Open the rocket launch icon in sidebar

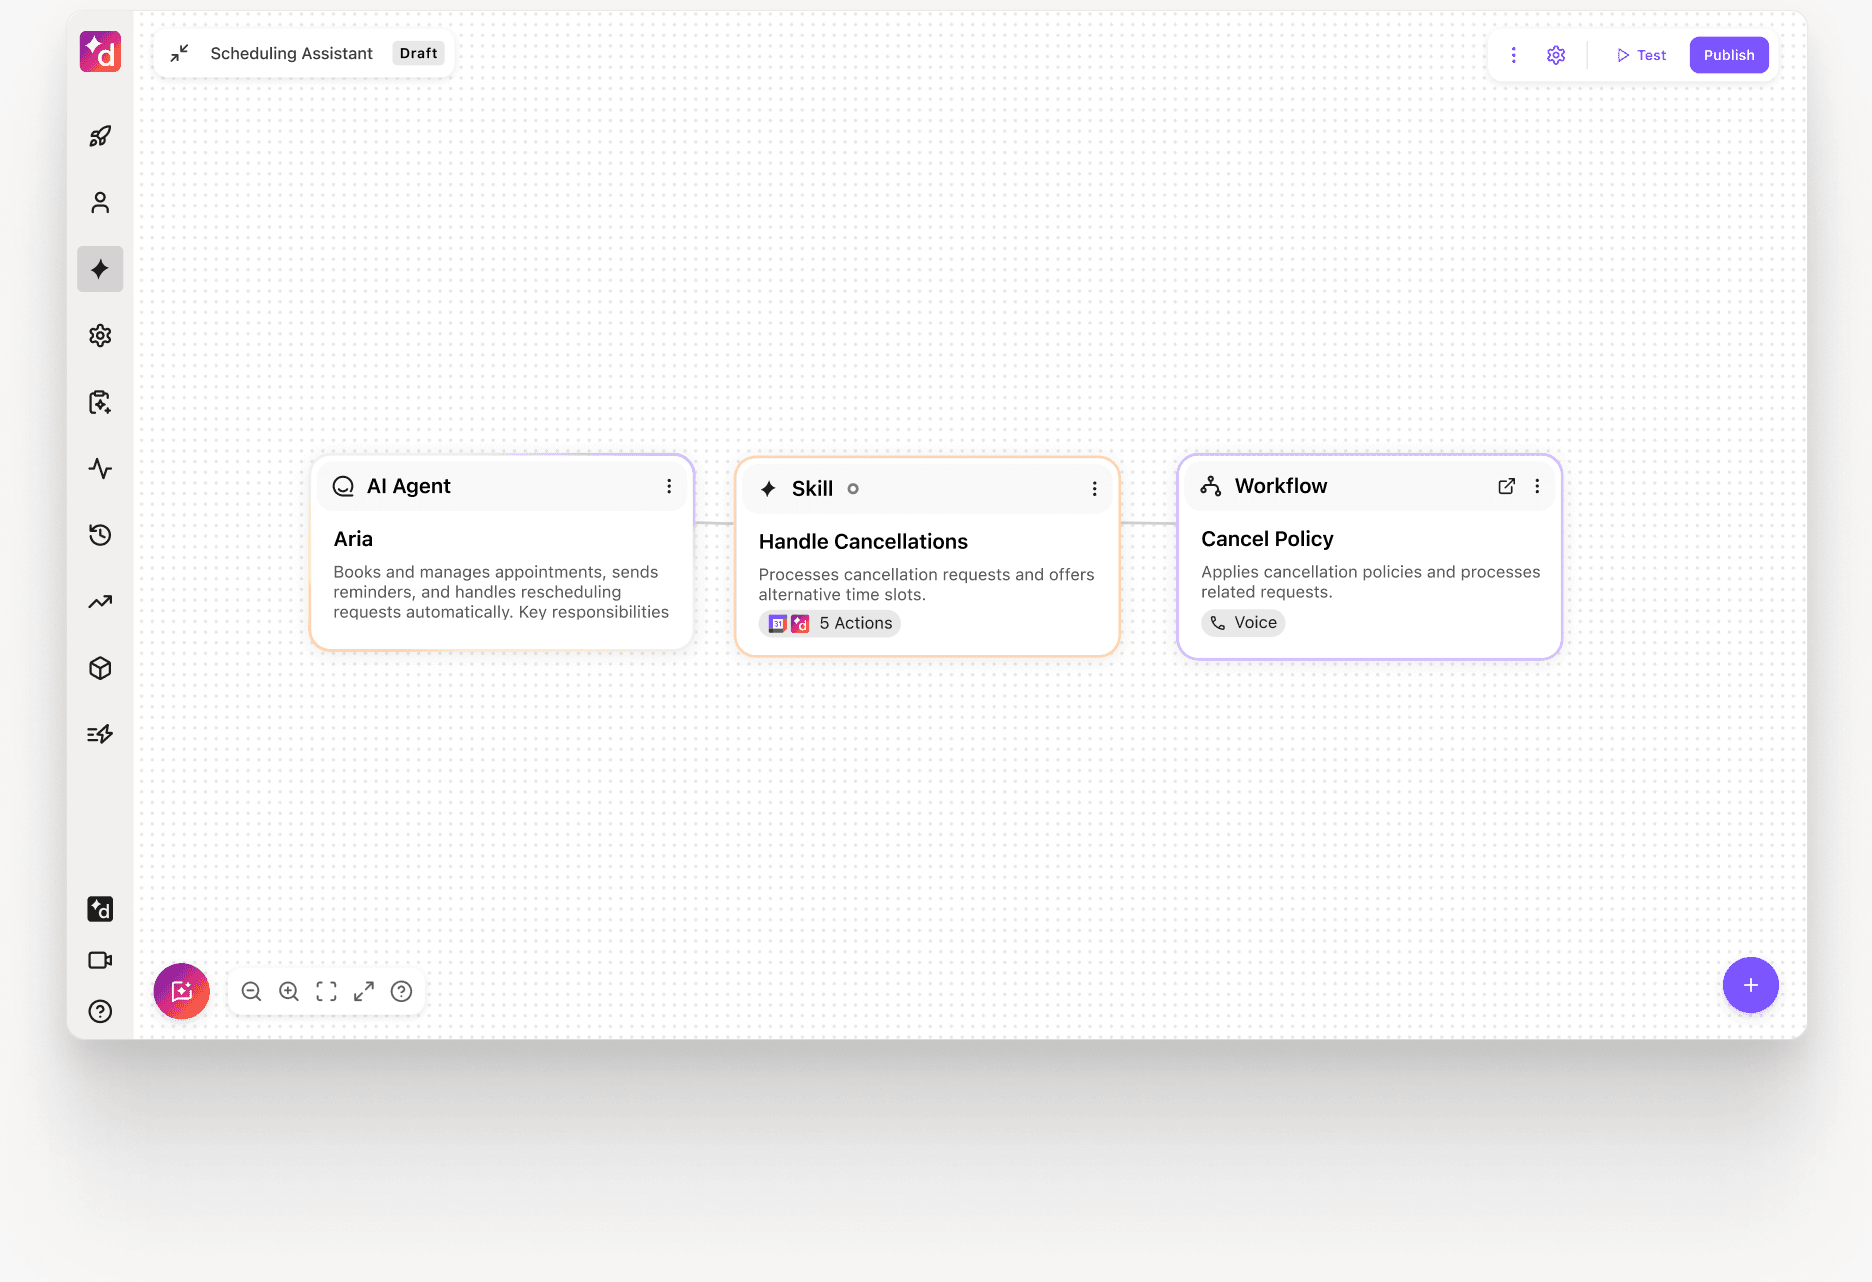click(x=100, y=136)
